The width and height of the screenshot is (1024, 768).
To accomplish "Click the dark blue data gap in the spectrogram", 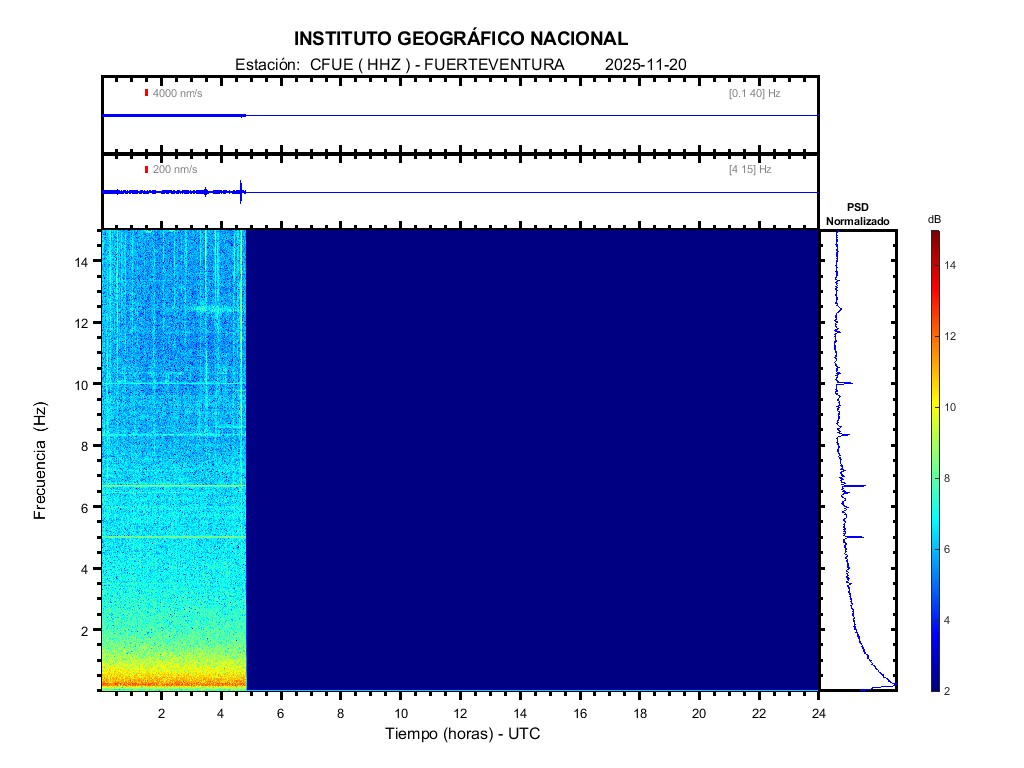I will click(530, 460).
